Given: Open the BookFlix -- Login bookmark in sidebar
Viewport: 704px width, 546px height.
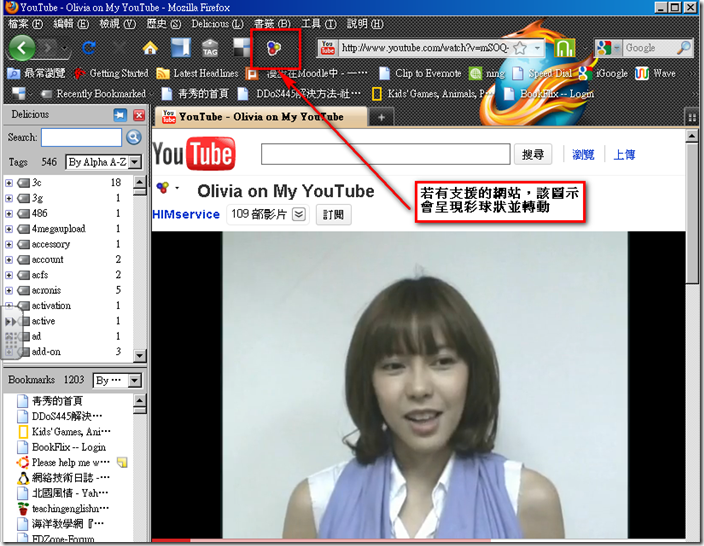Looking at the screenshot, I should (x=62, y=447).
